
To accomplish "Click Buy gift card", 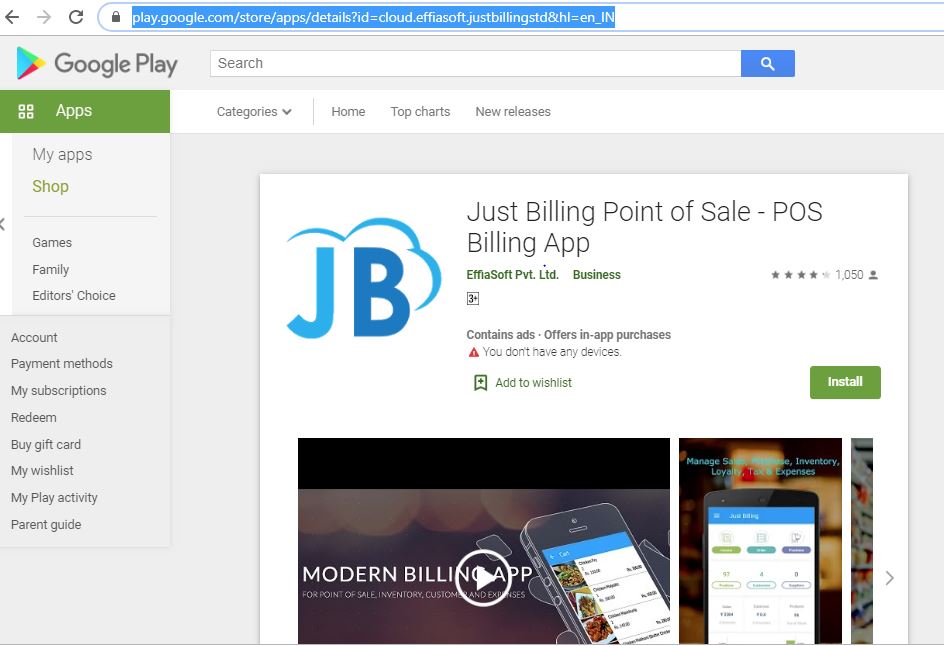I will [x=46, y=445].
